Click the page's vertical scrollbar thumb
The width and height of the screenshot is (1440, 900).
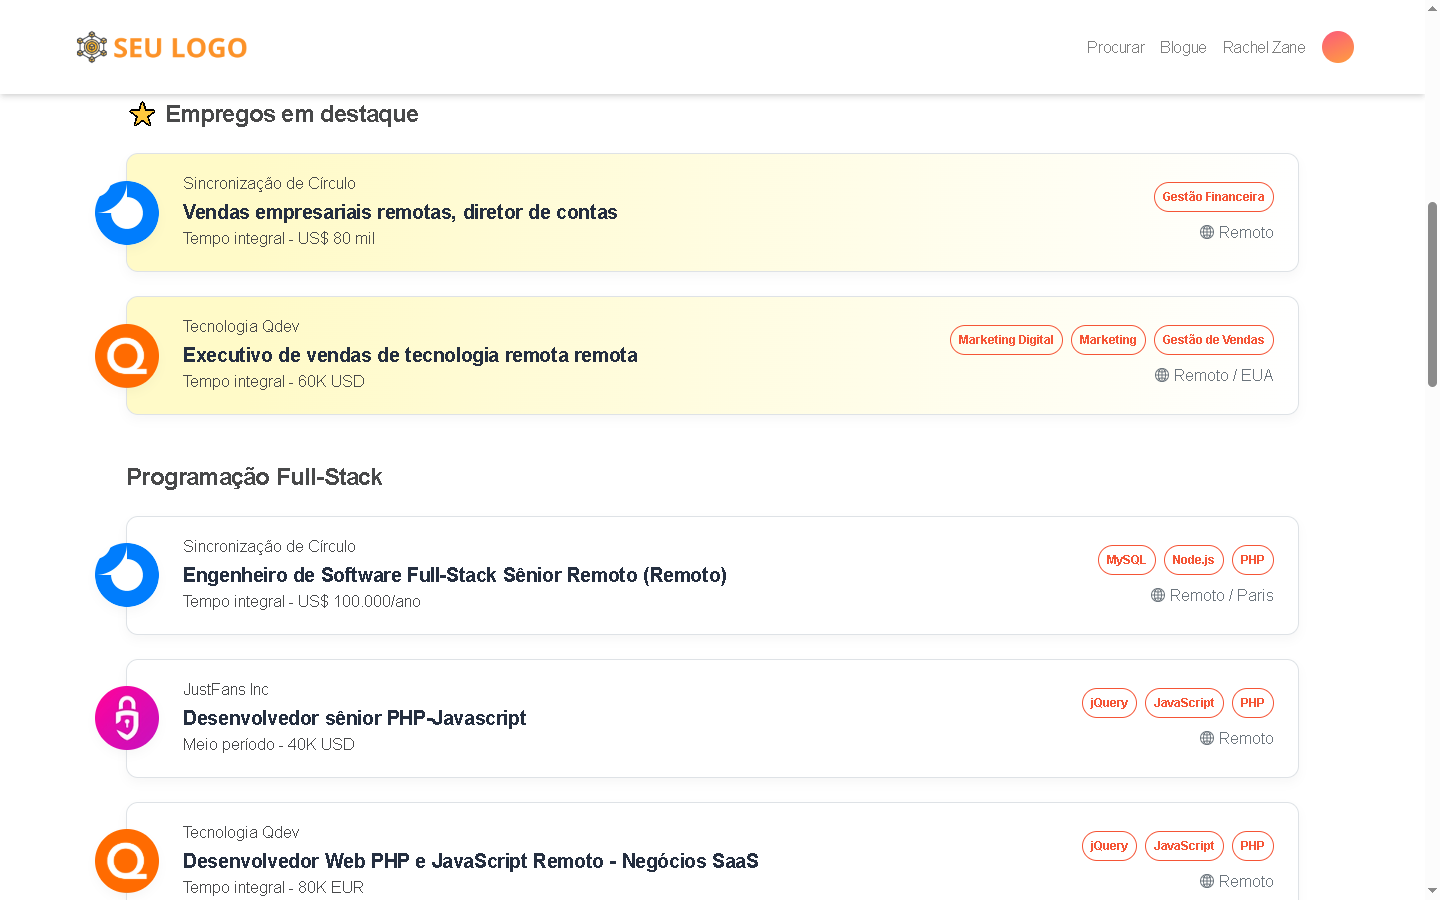[1432, 294]
